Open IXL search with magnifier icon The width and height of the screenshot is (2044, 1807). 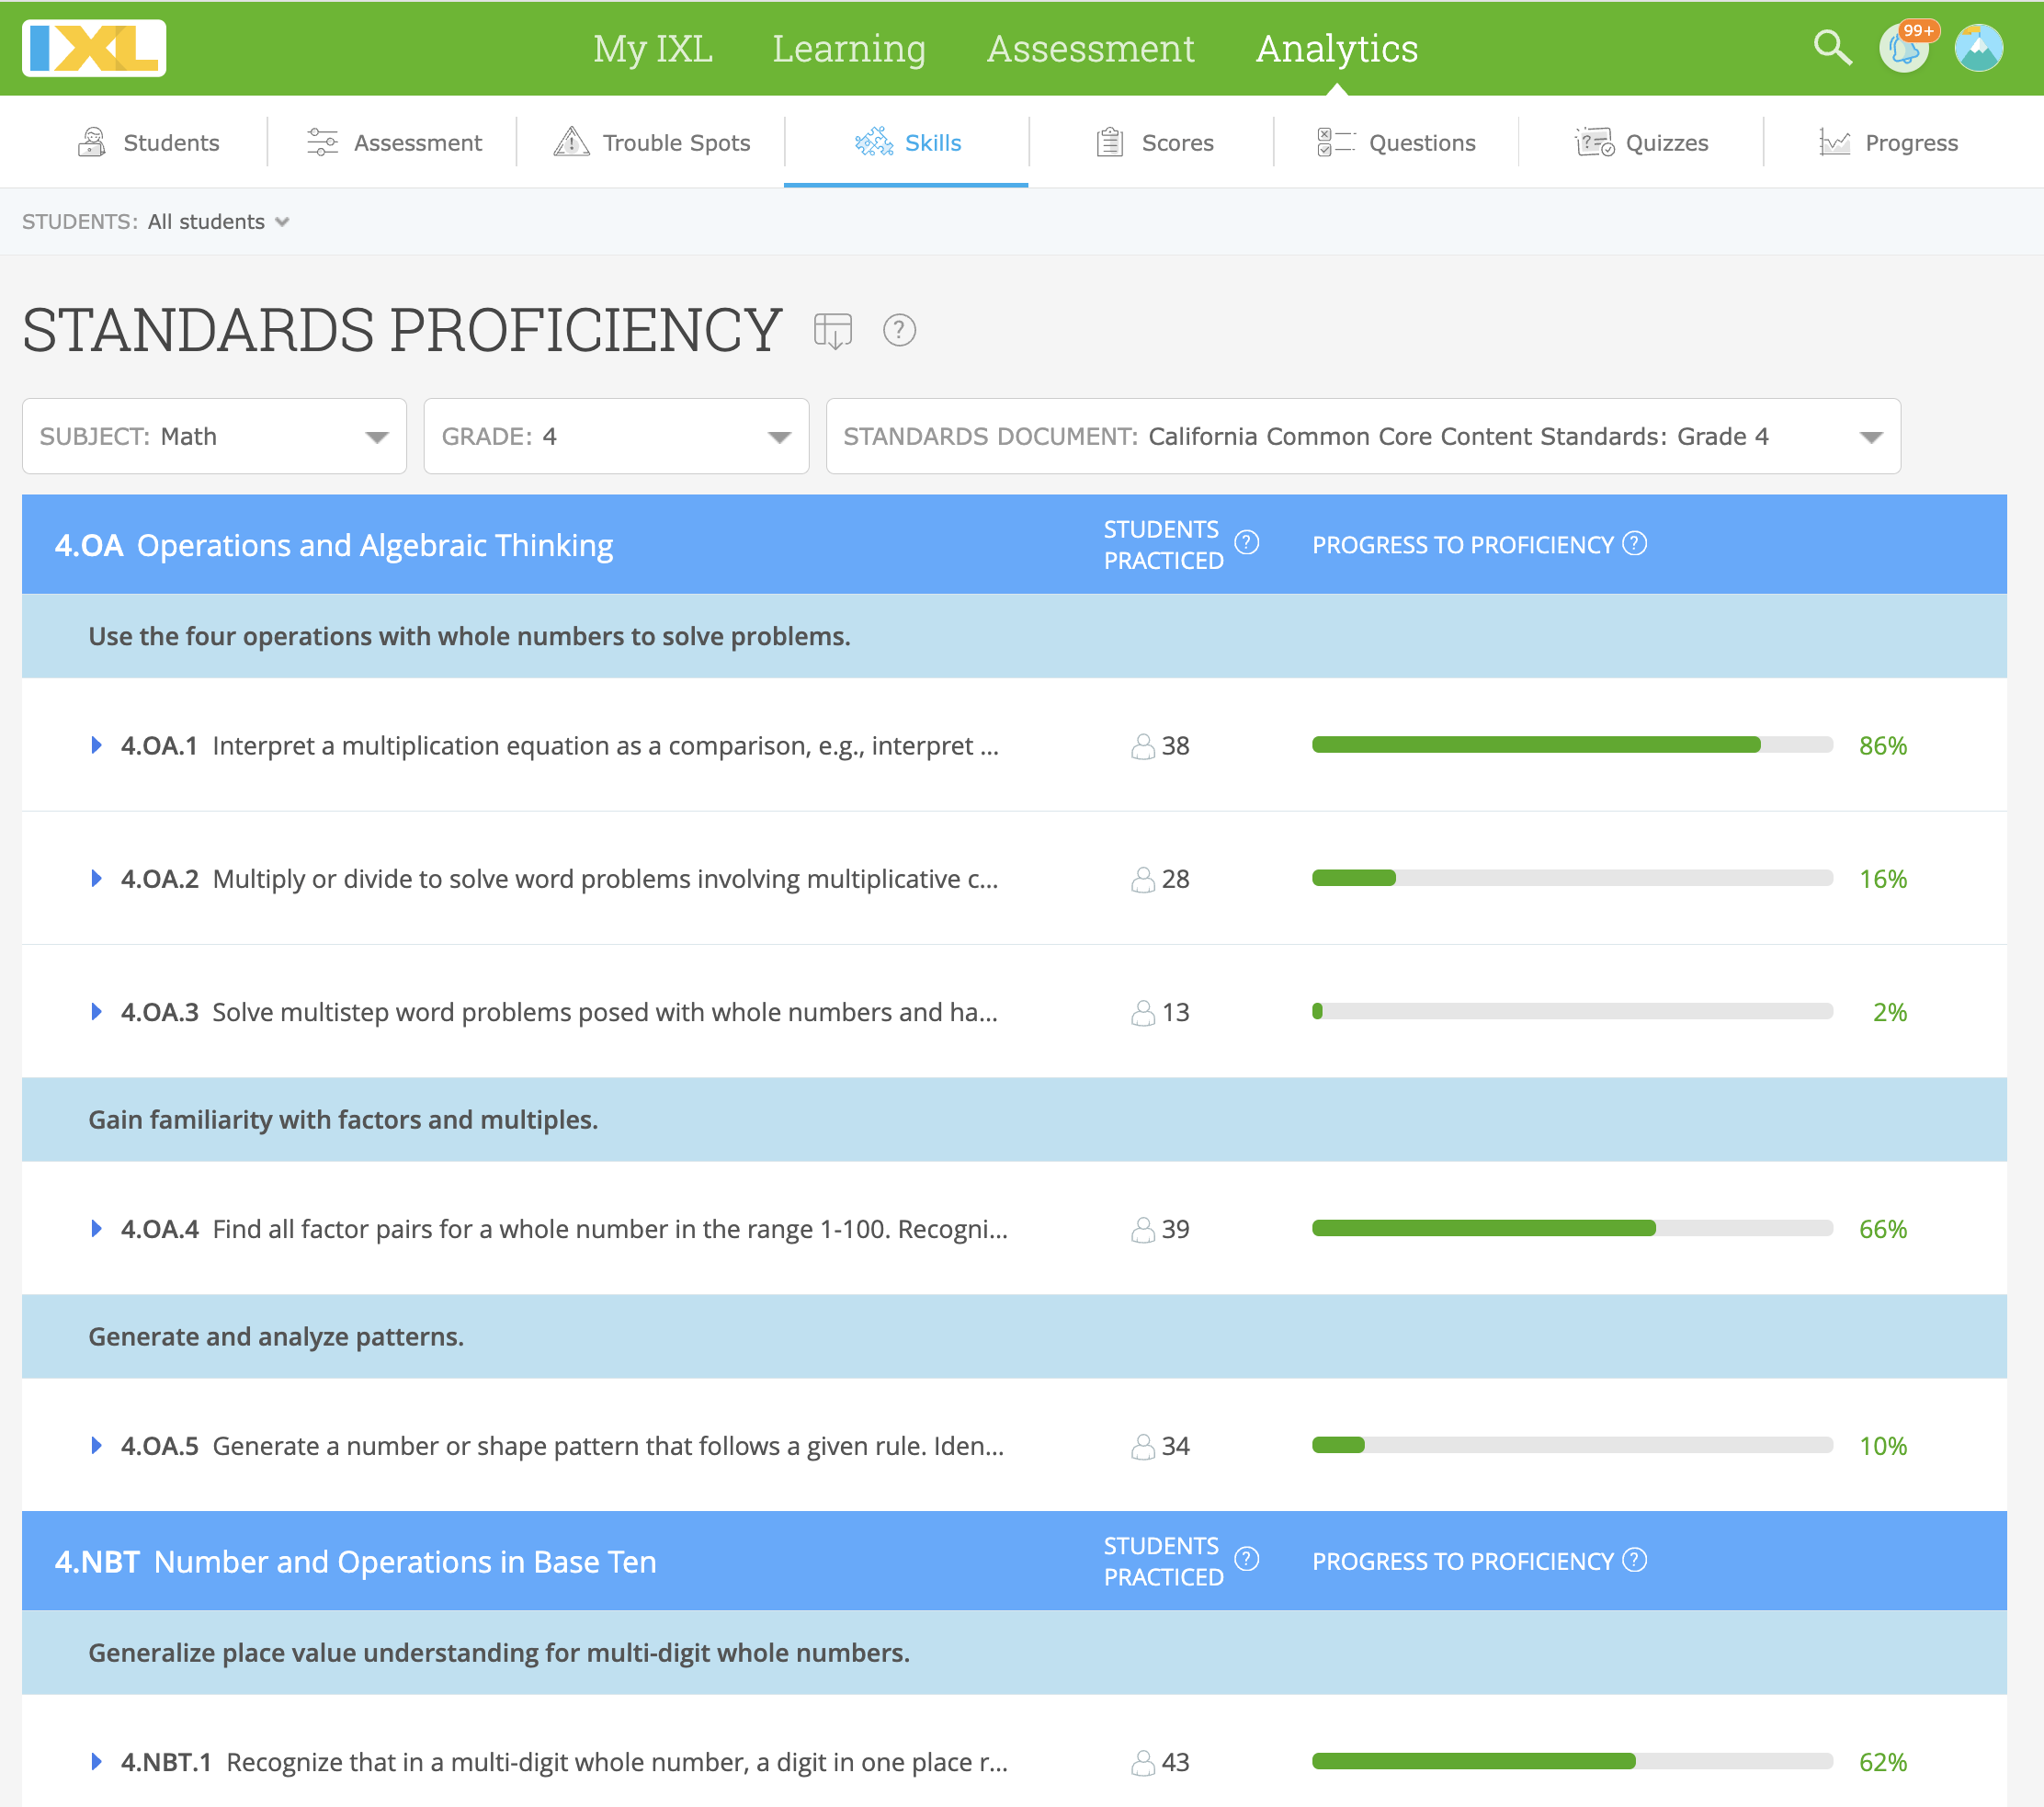tap(1830, 47)
